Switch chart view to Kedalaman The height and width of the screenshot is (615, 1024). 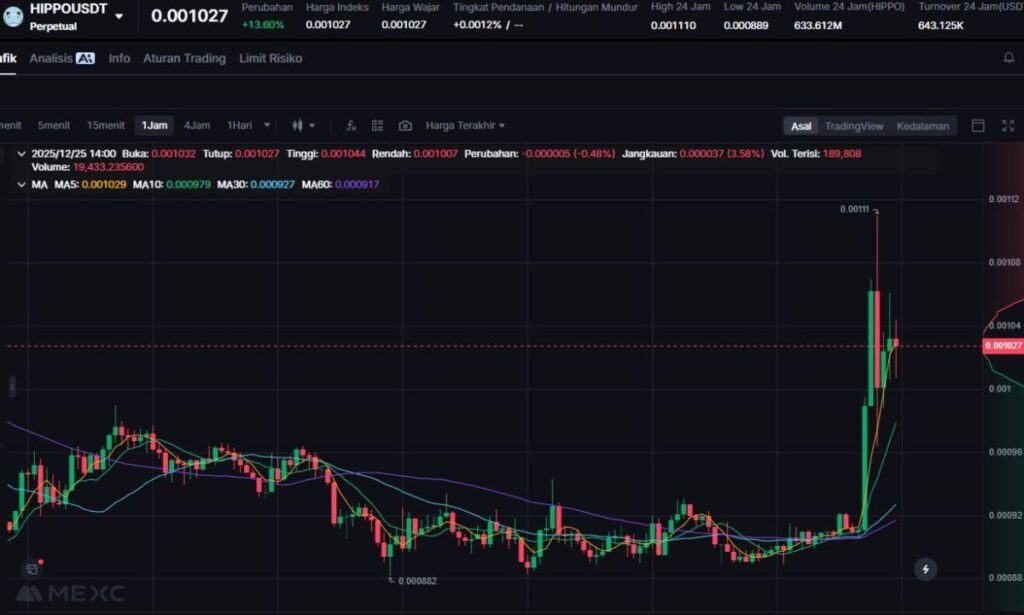coord(922,126)
